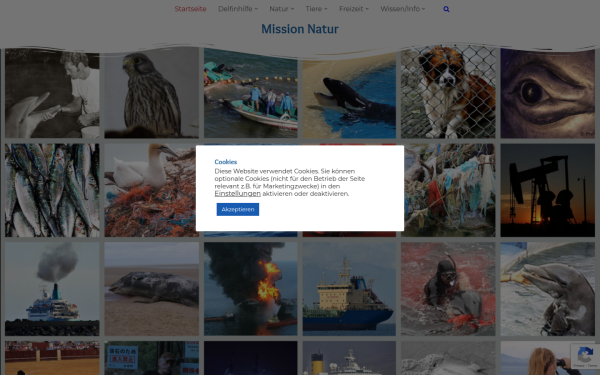600x375 pixels.
Task: Open the diver in red water photo
Action: (448, 289)
